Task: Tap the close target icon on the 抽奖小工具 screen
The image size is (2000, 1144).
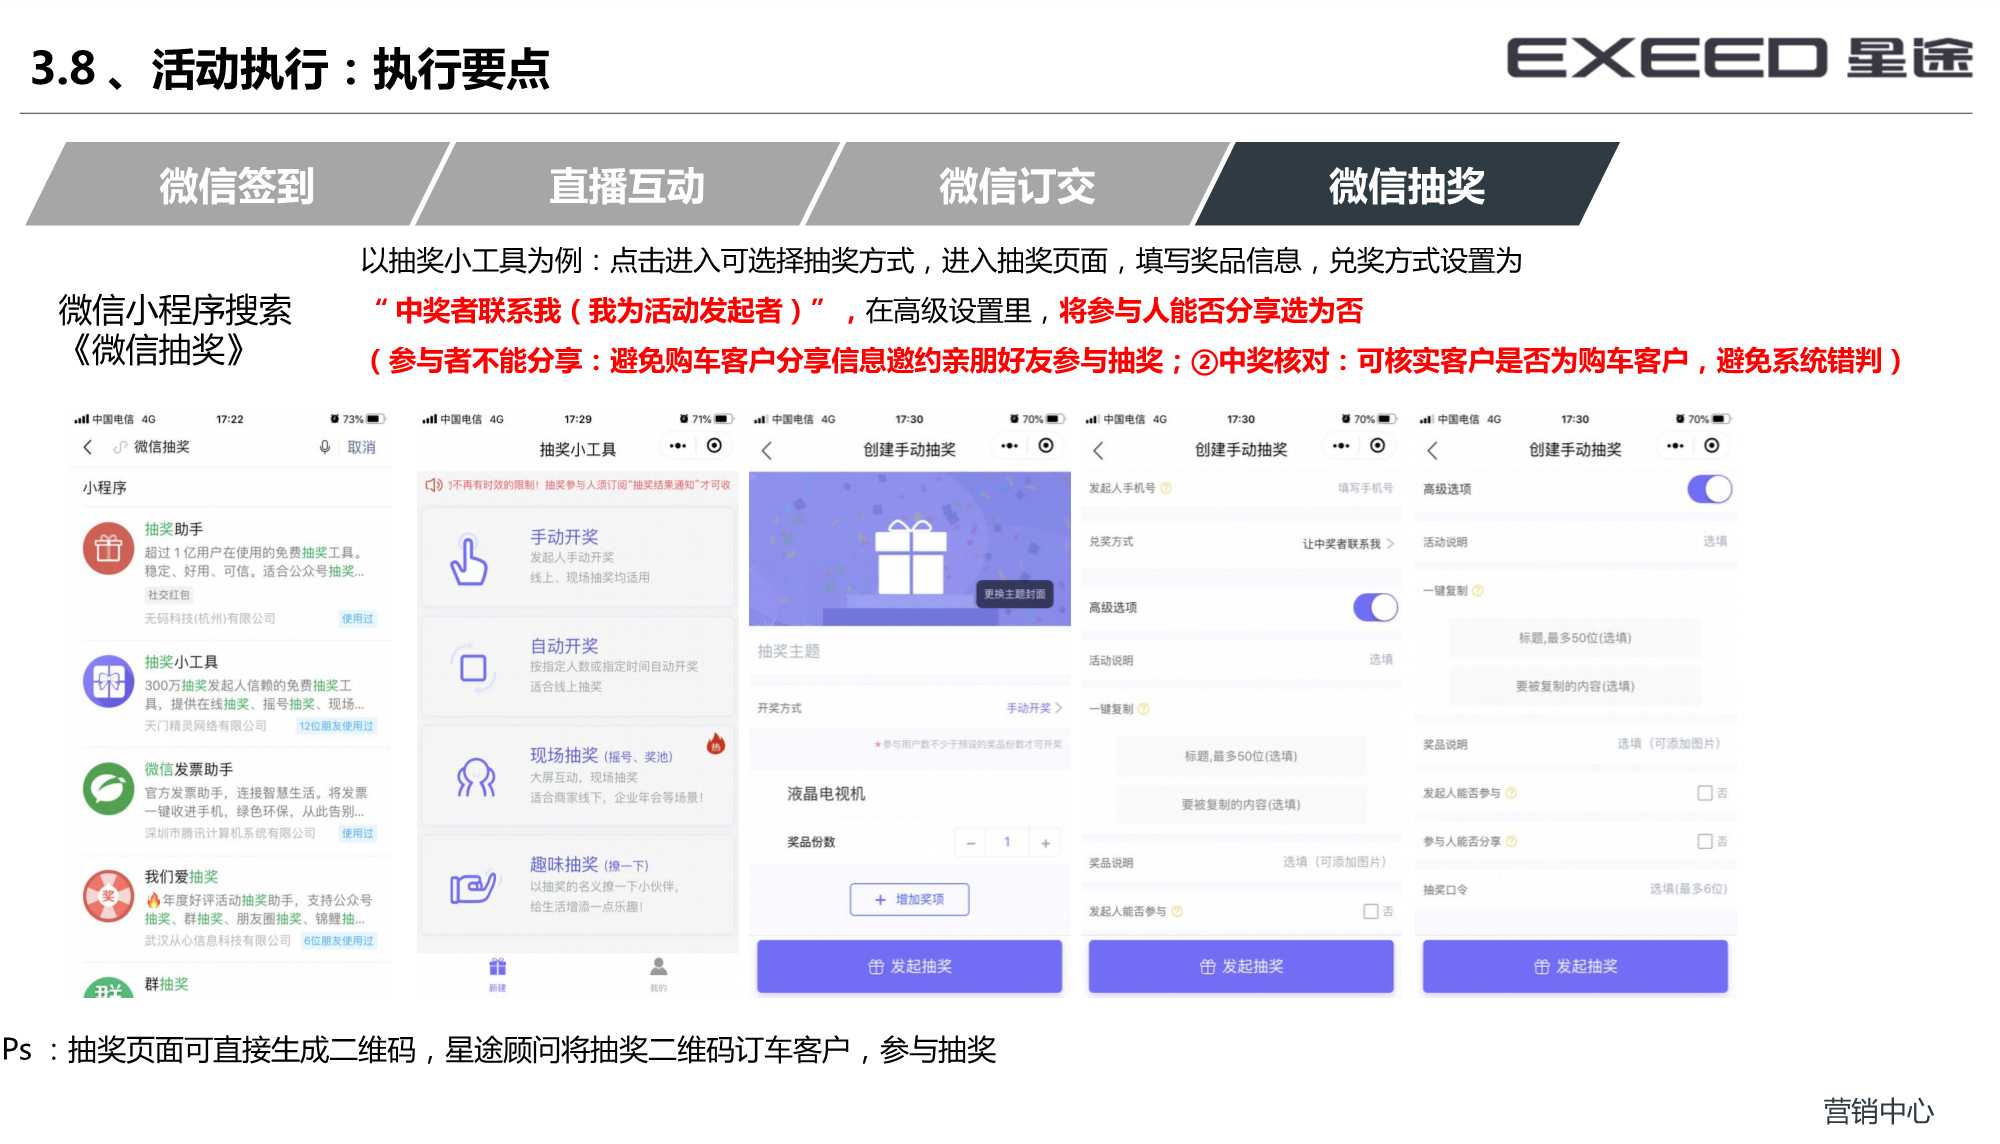Action: (714, 446)
